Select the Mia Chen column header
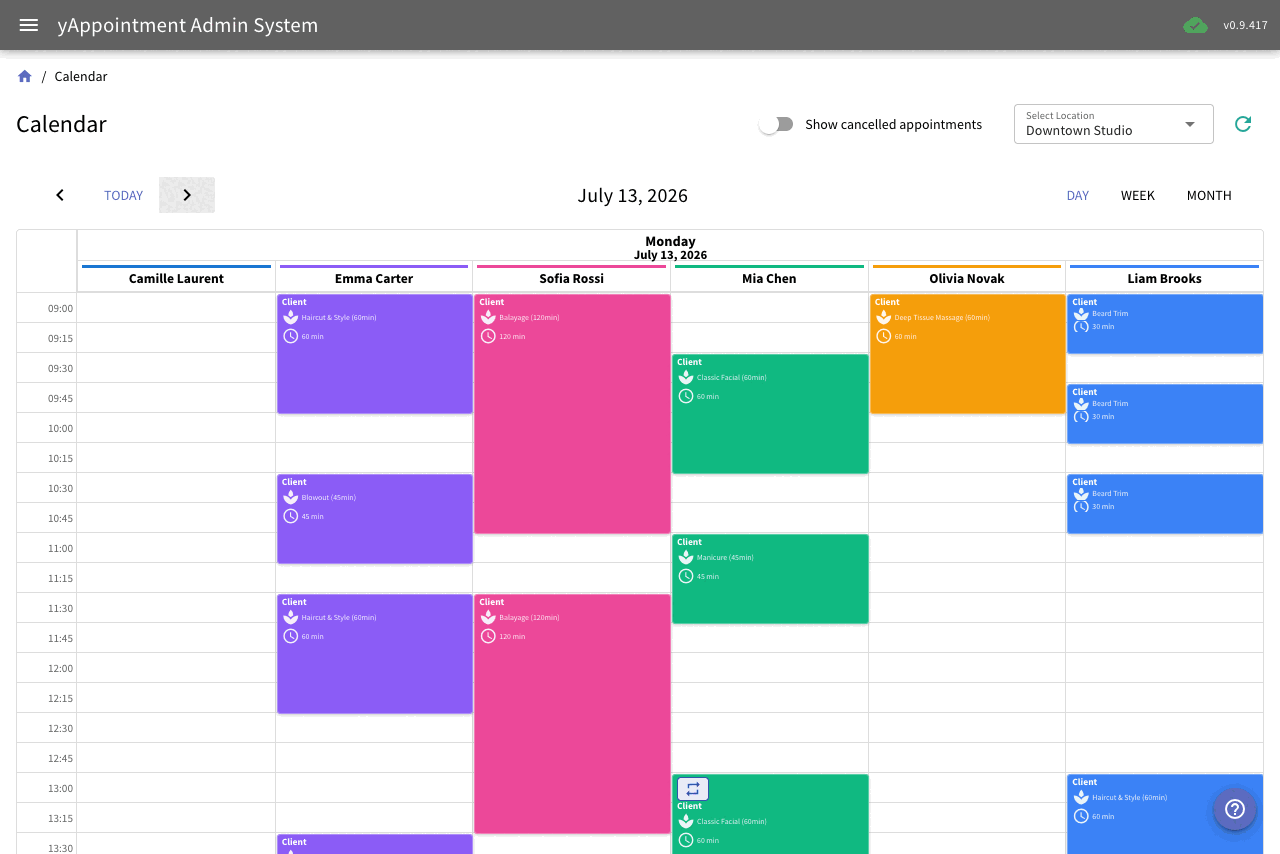Image resolution: width=1280 pixels, height=854 pixels. pyautogui.click(x=769, y=278)
